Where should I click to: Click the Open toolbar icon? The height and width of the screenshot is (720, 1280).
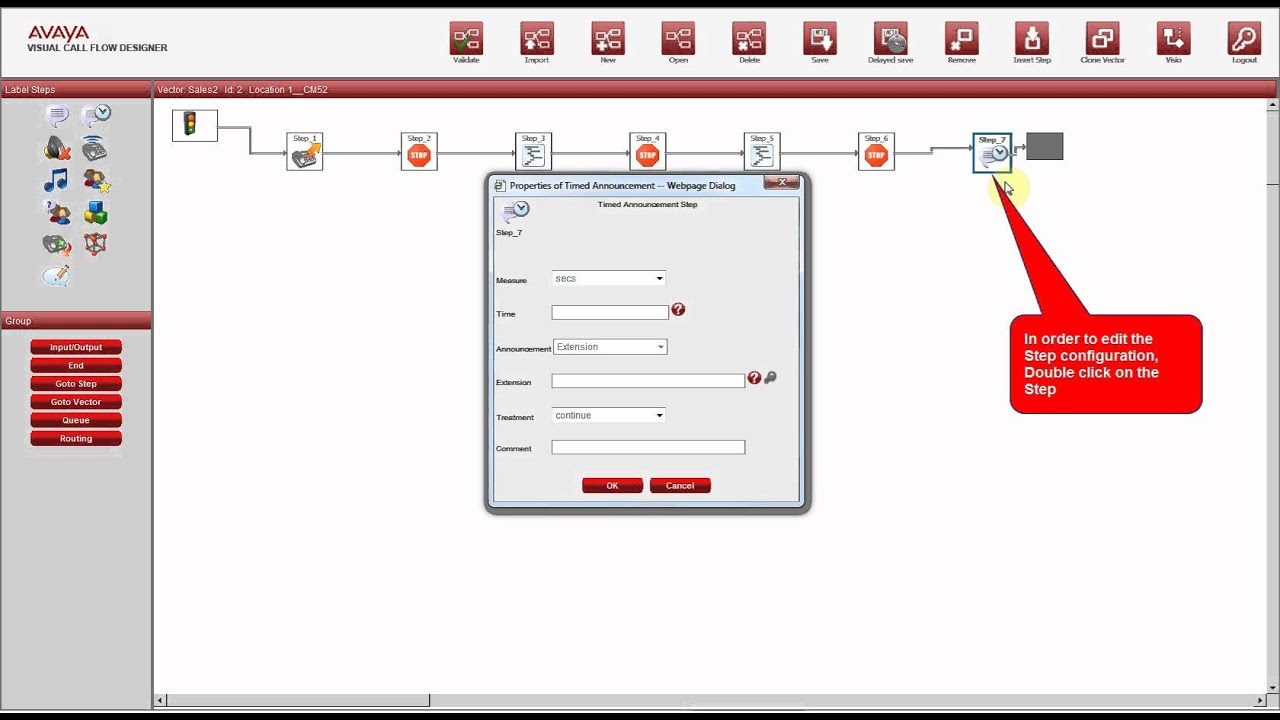pyautogui.click(x=678, y=38)
